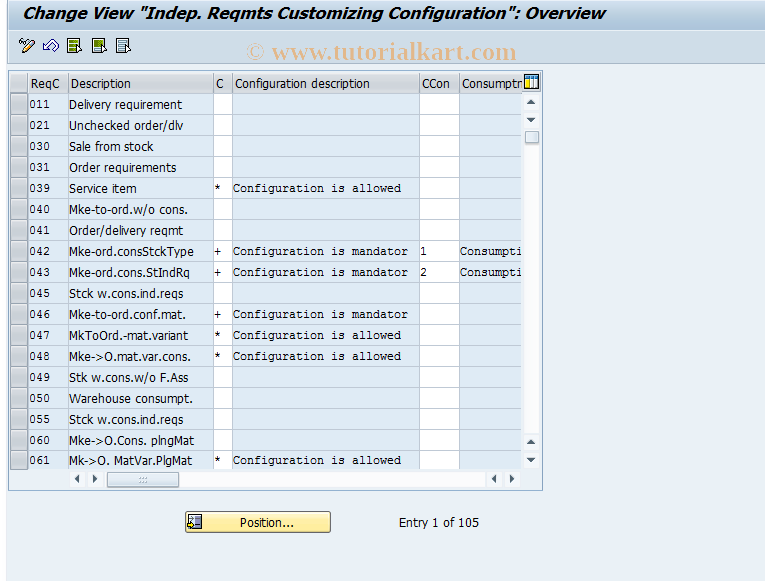Click the Deselect All icon
This screenshot has width=765, height=581.
123,46
